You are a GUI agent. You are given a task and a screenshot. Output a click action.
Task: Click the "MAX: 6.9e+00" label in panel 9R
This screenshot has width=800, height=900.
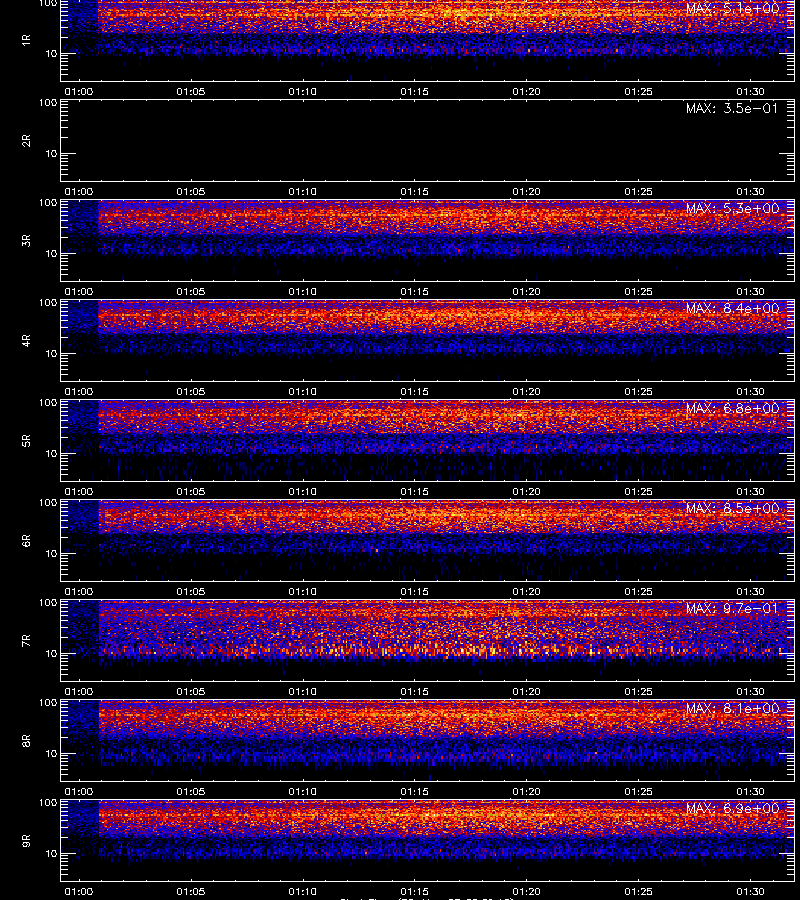732,808
